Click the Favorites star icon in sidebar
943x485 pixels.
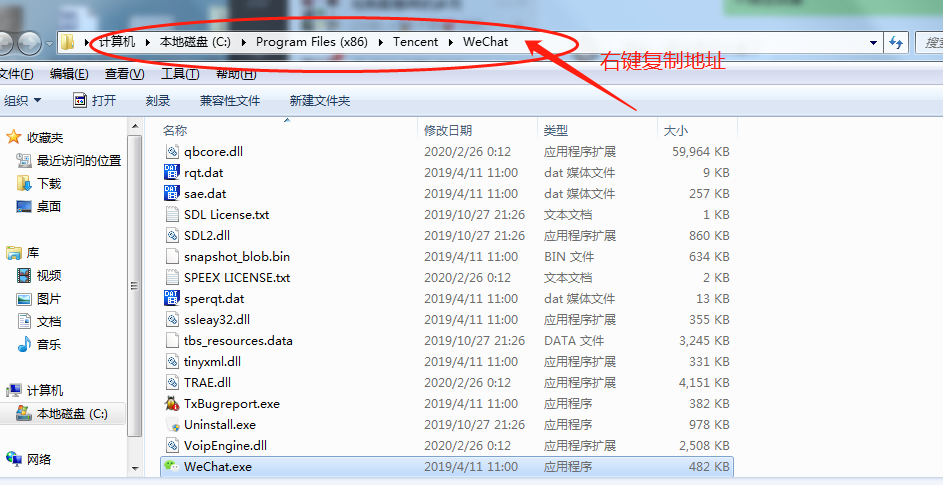pyautogui.click(x=13, y=137)
